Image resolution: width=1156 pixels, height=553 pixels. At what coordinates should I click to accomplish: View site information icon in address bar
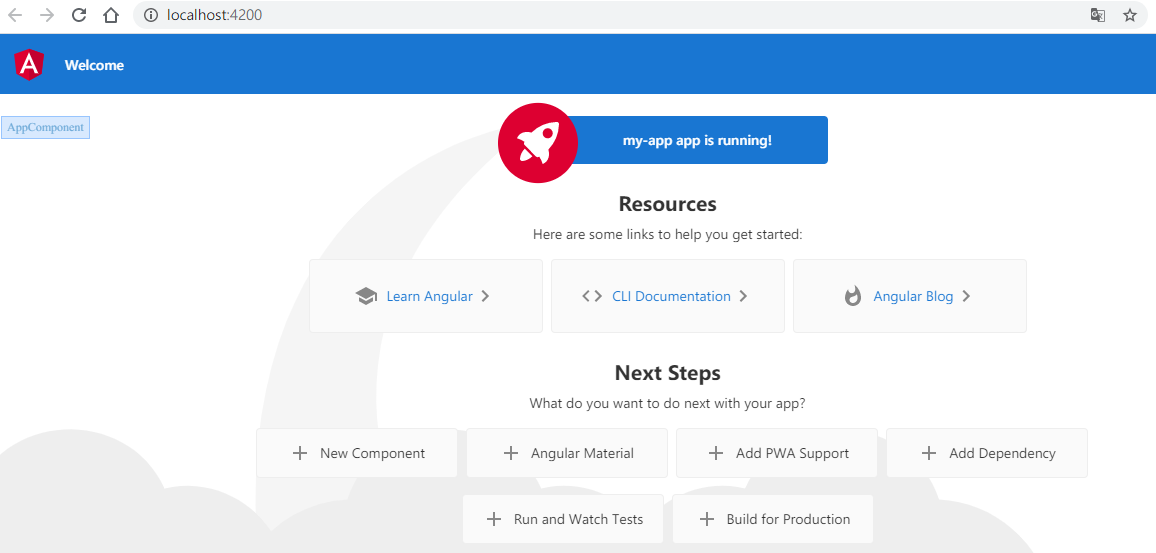[x=151, y=15]
